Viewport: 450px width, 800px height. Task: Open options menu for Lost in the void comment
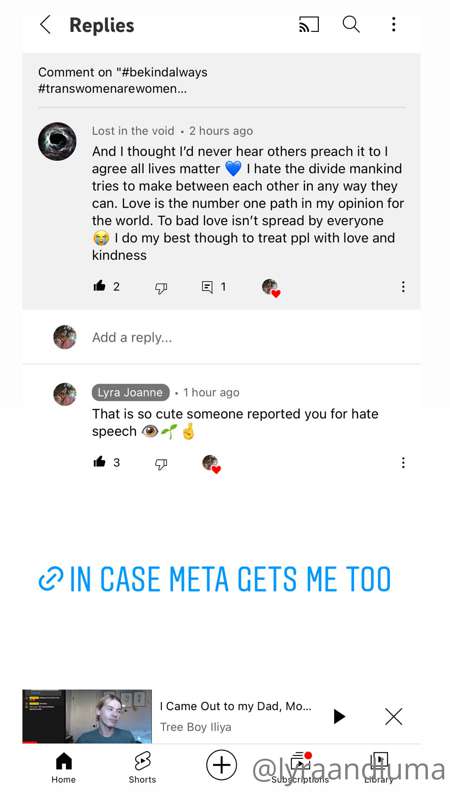pyautogui.click(x=403, y=287)
